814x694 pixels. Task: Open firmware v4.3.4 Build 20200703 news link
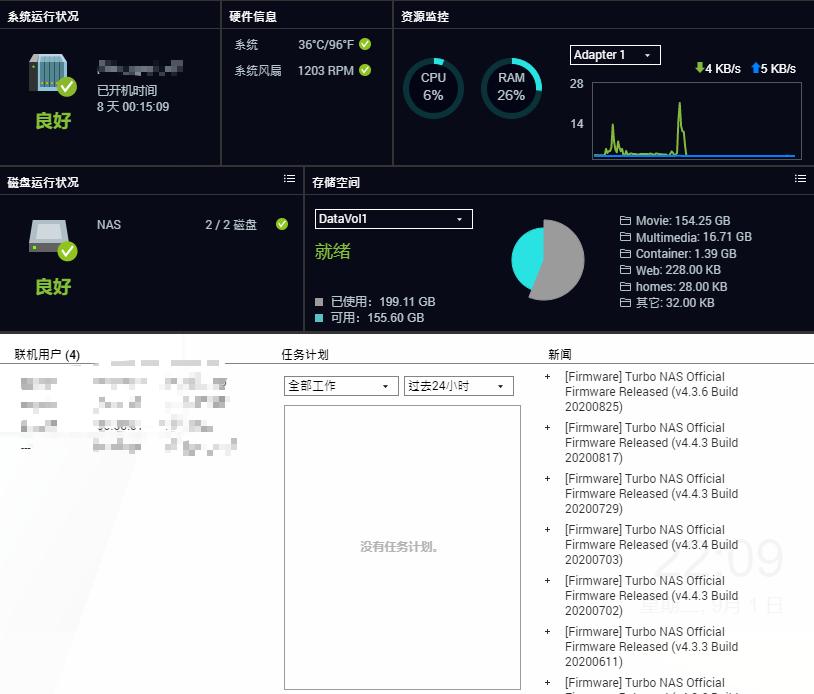pos(652,545)
